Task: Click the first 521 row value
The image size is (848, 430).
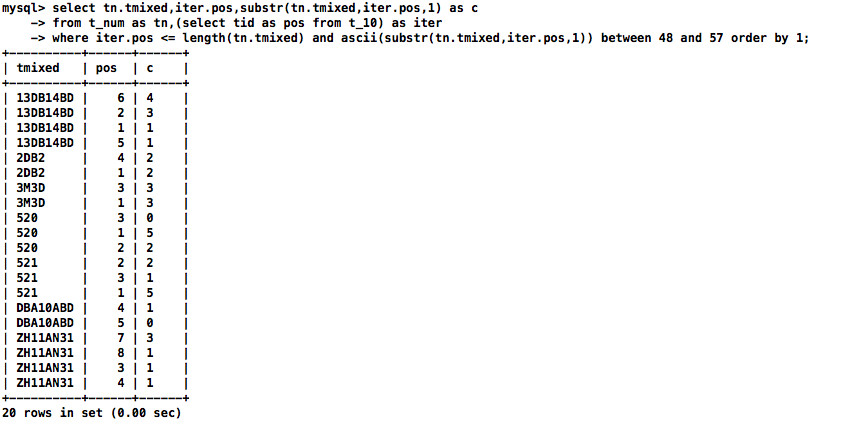Action: [27, 263]
